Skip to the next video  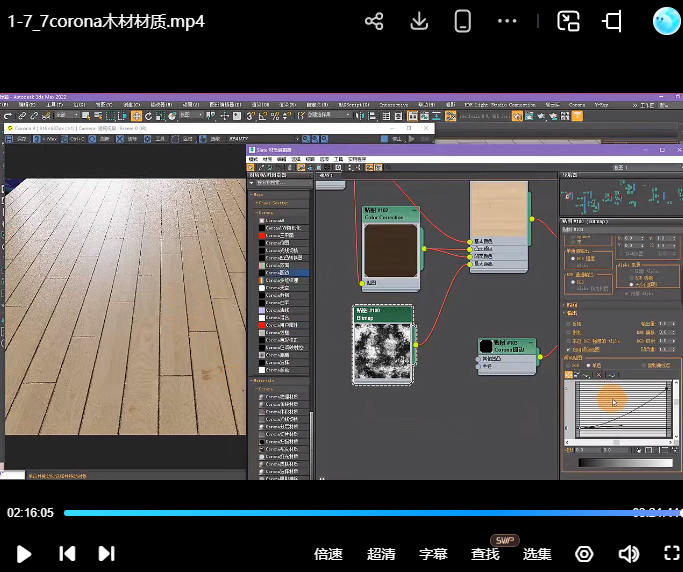tap(106, 553)
